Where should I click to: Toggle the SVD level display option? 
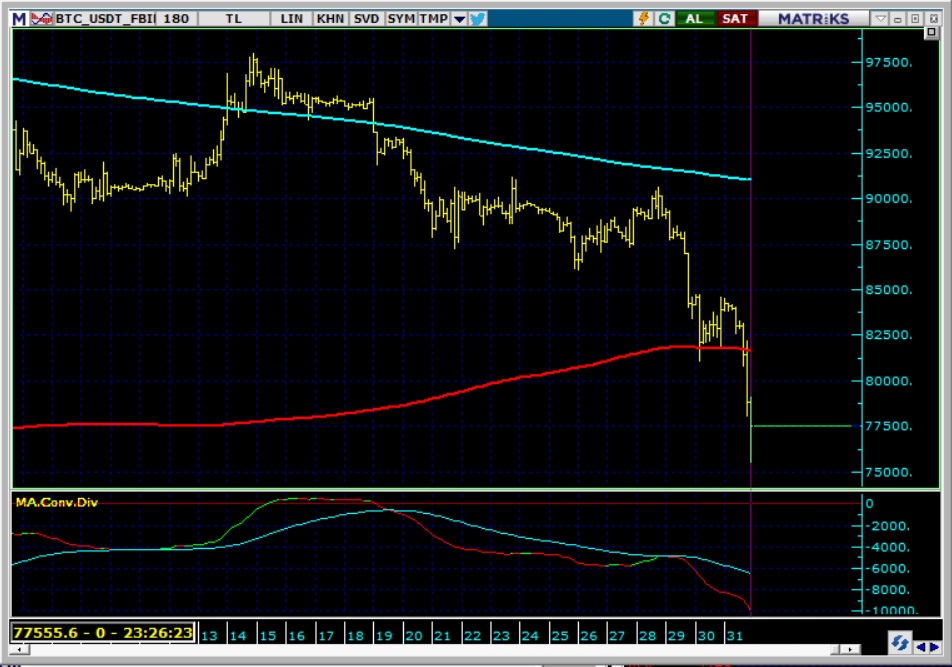366,19
